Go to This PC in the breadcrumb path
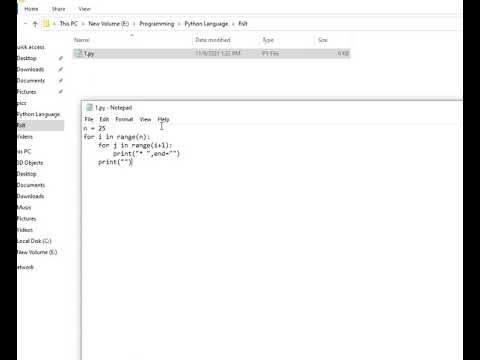 point(68,24)
